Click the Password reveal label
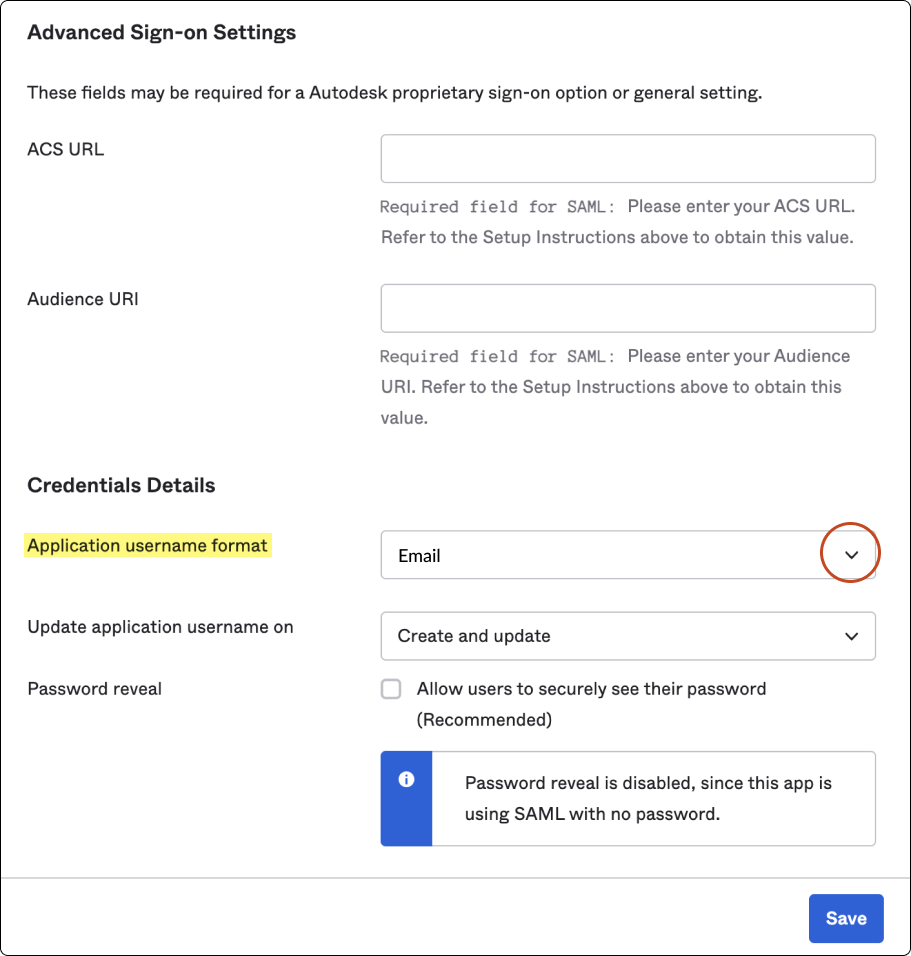This screenshot has width=911, height=956. click(x=95, y=688)
